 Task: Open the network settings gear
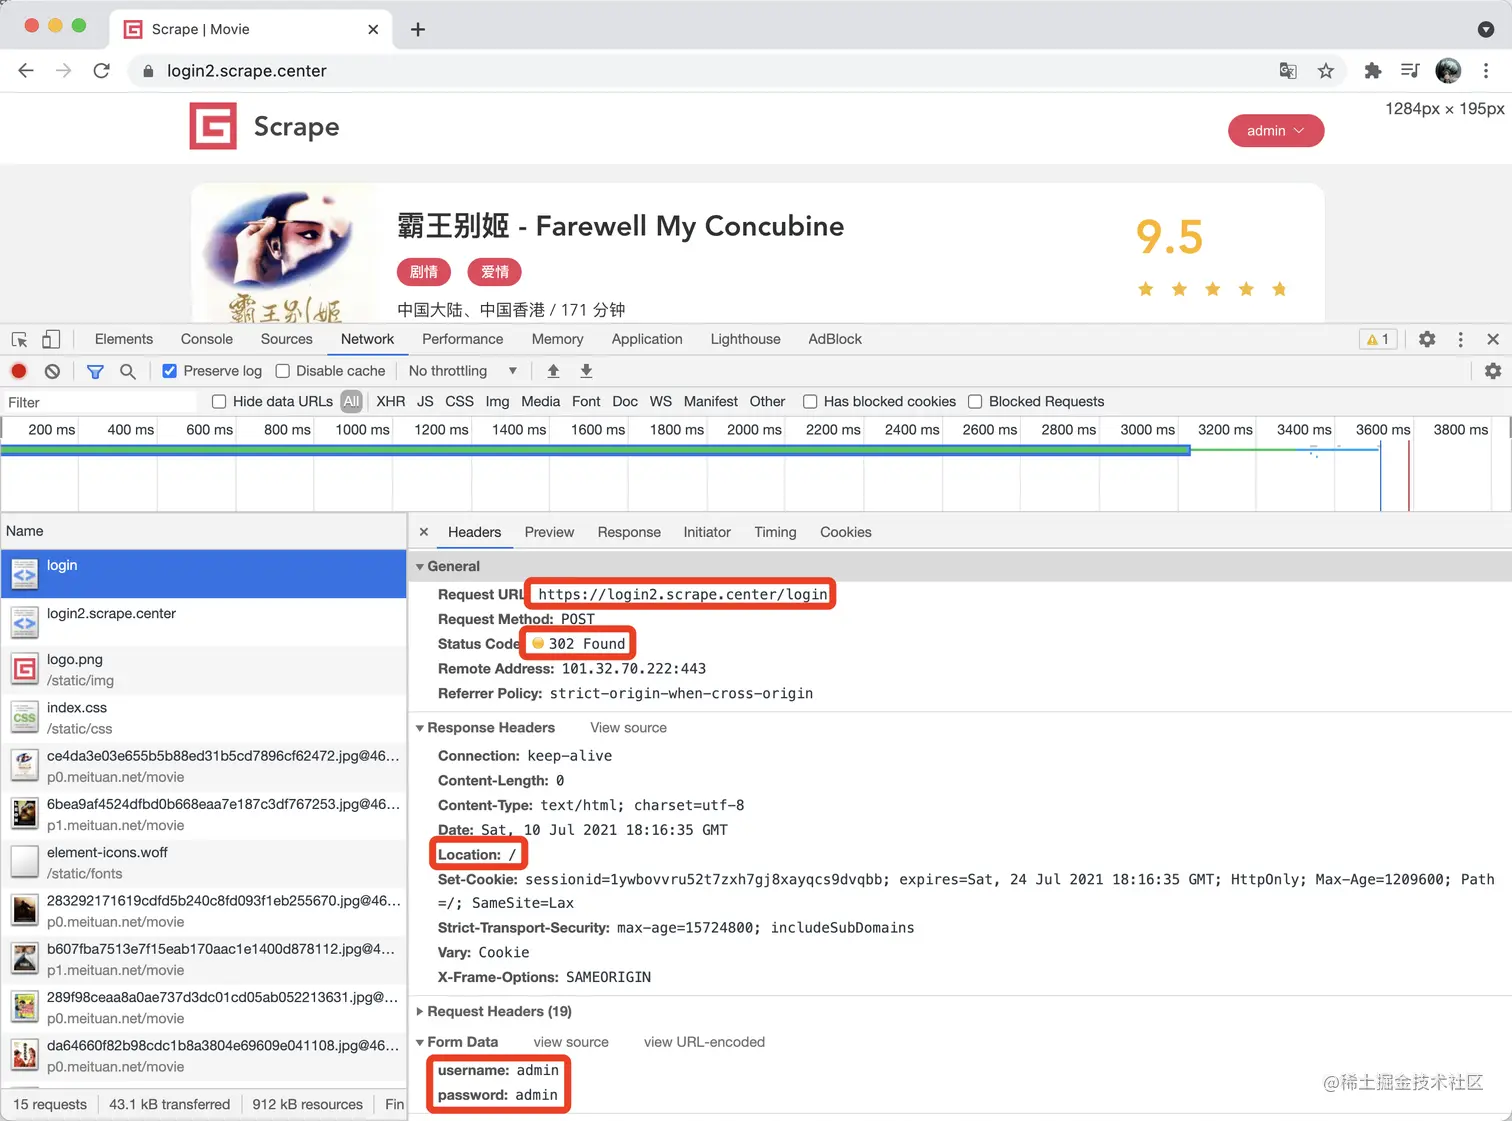tap(1493, 371)
